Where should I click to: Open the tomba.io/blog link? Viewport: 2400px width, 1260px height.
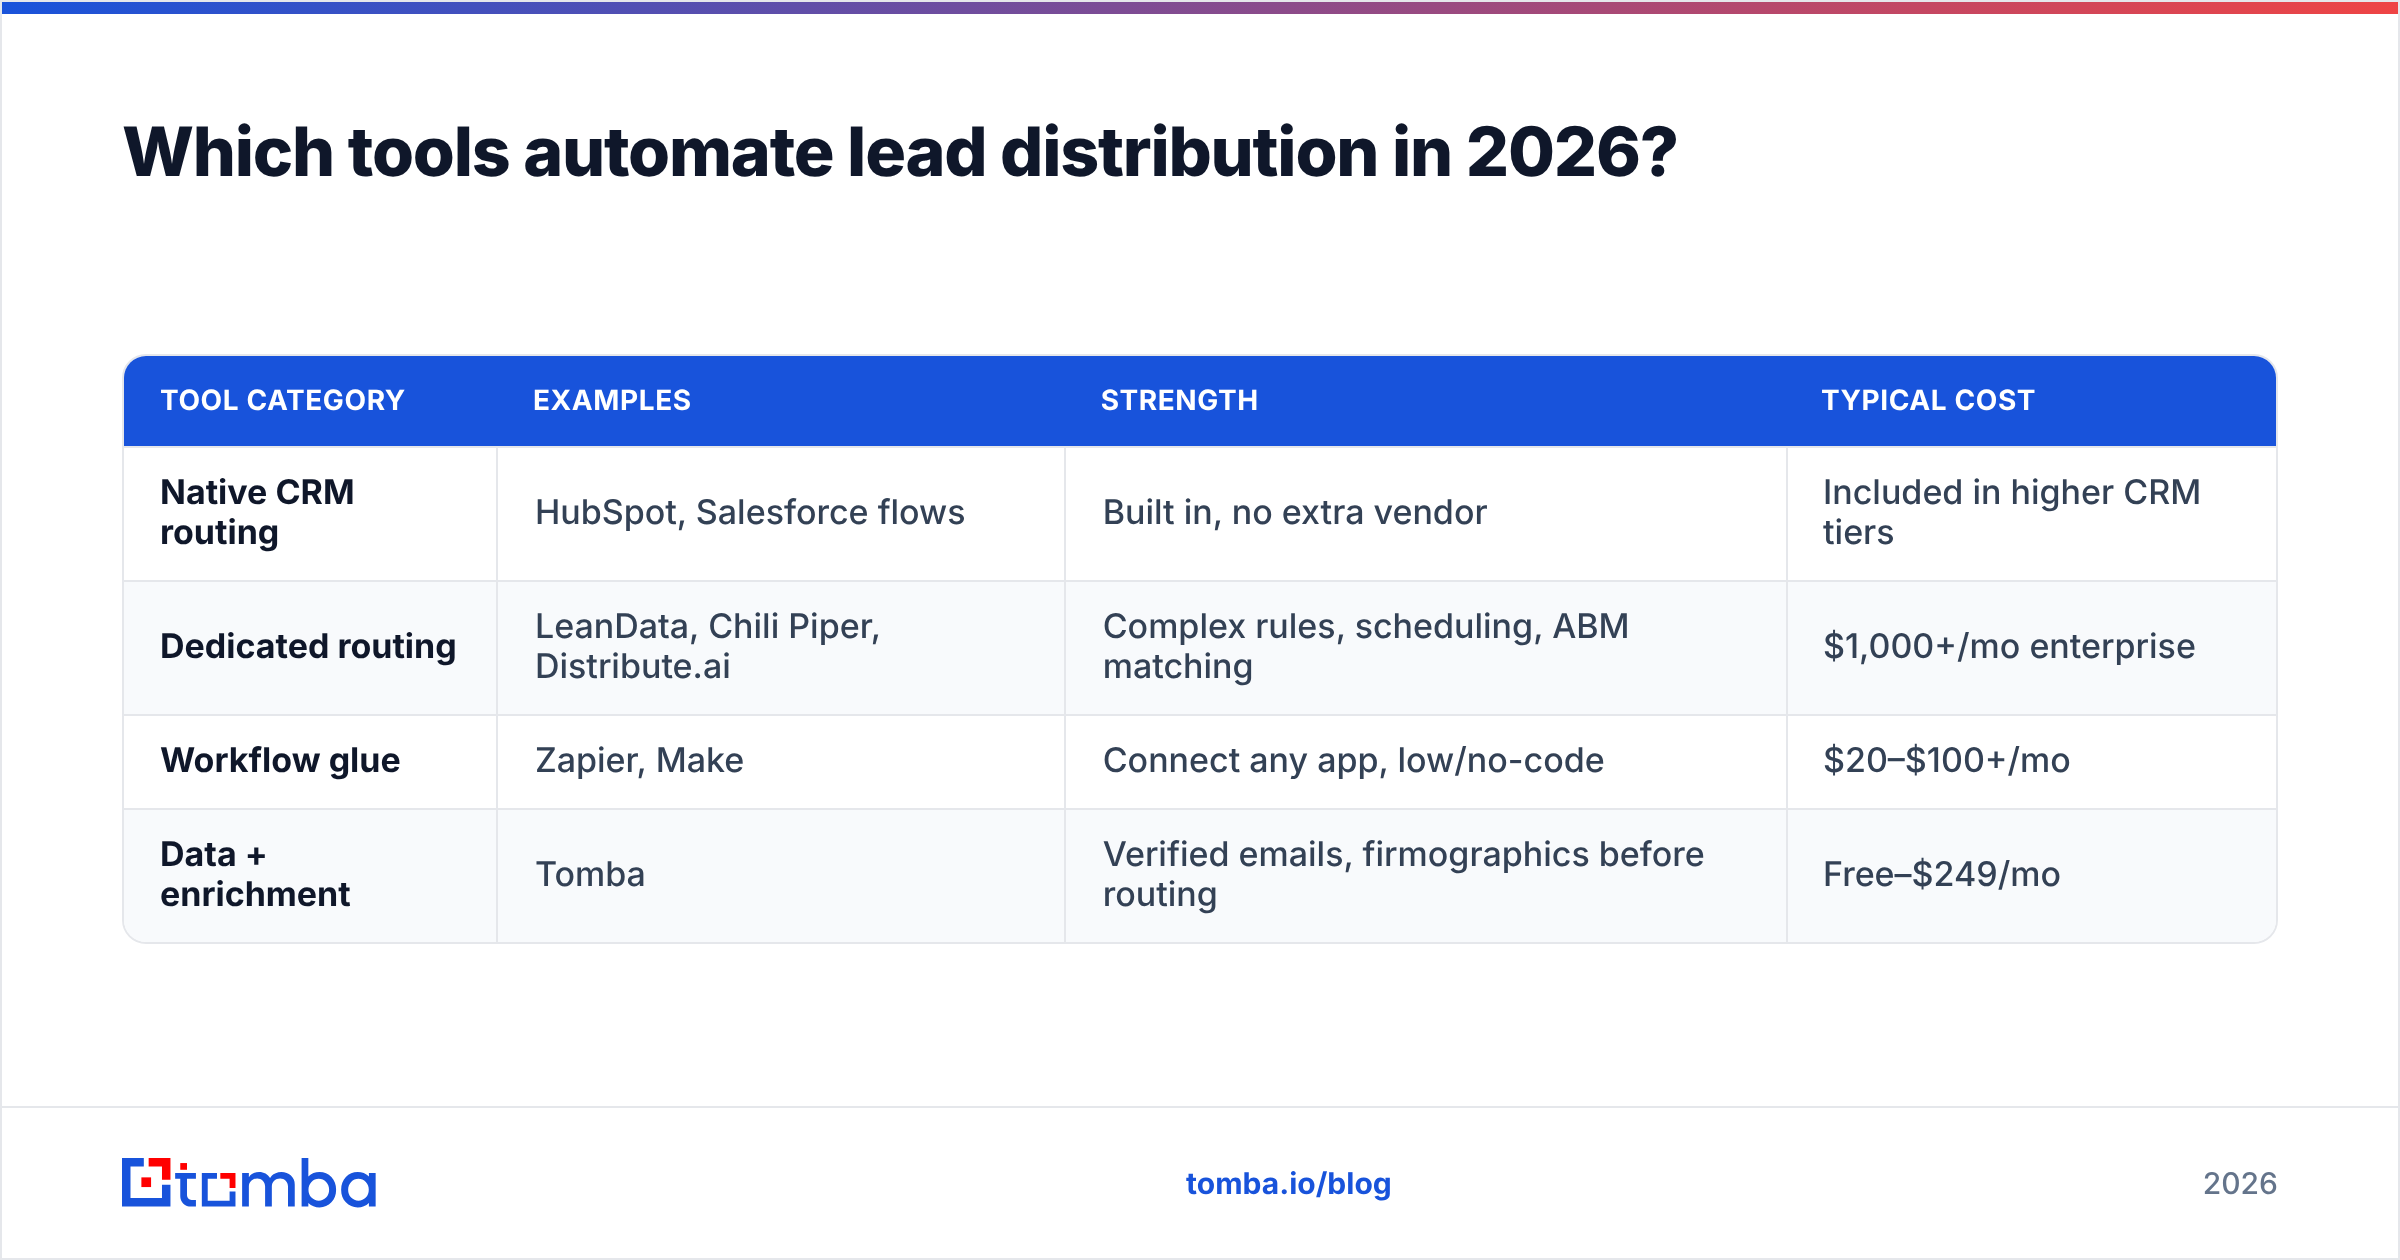[x=1288, y=1184]
